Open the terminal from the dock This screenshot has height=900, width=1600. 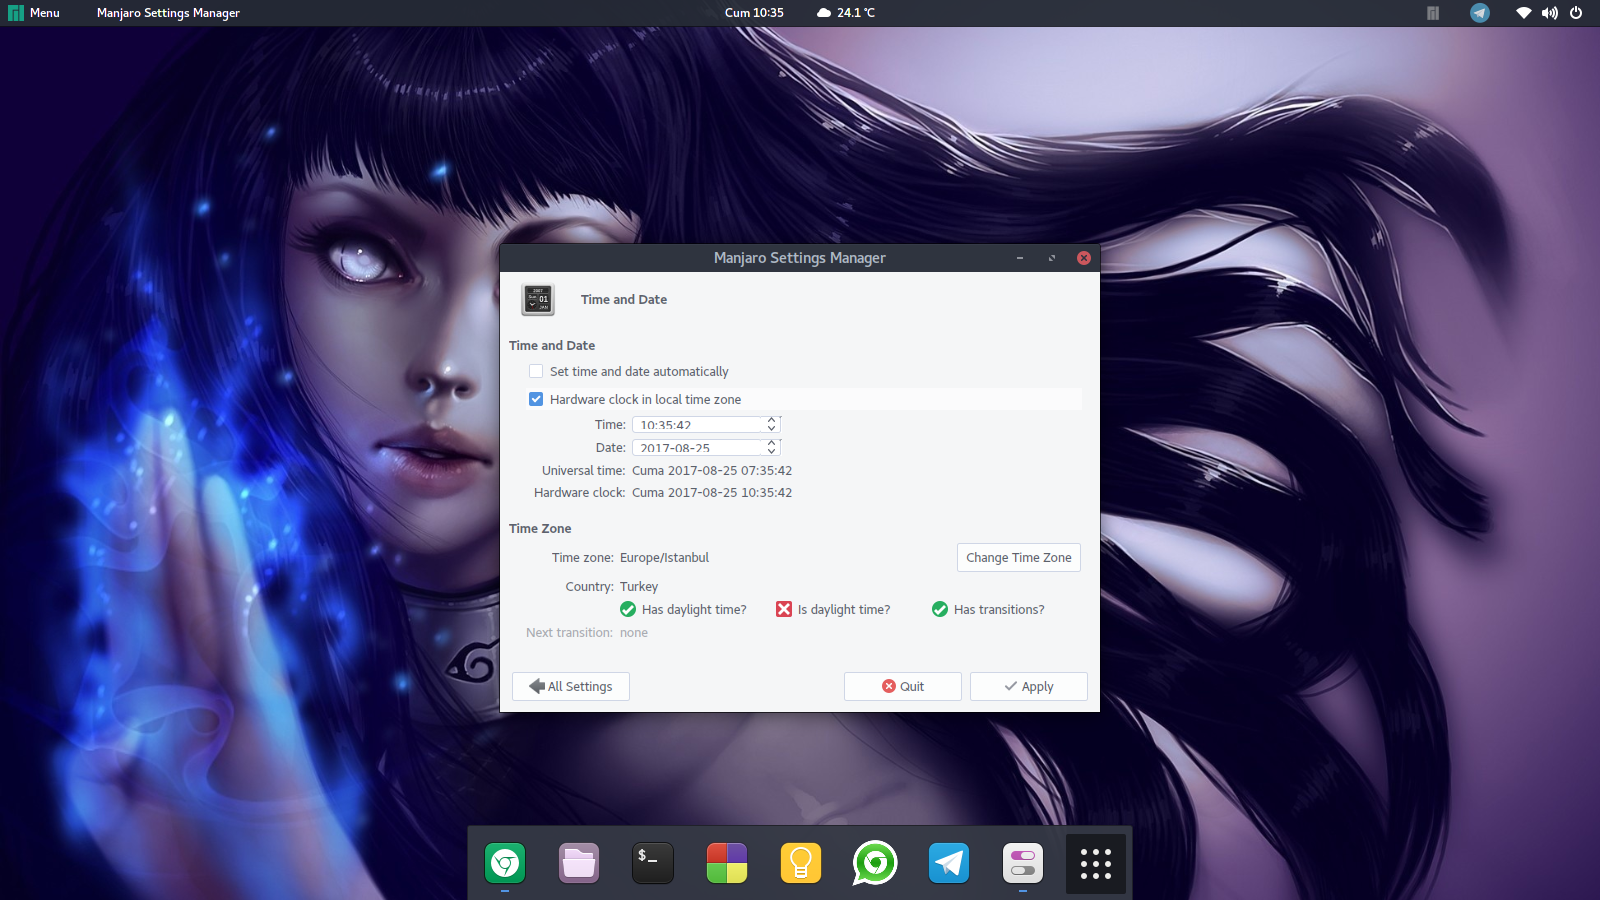(x=653, y=863)
